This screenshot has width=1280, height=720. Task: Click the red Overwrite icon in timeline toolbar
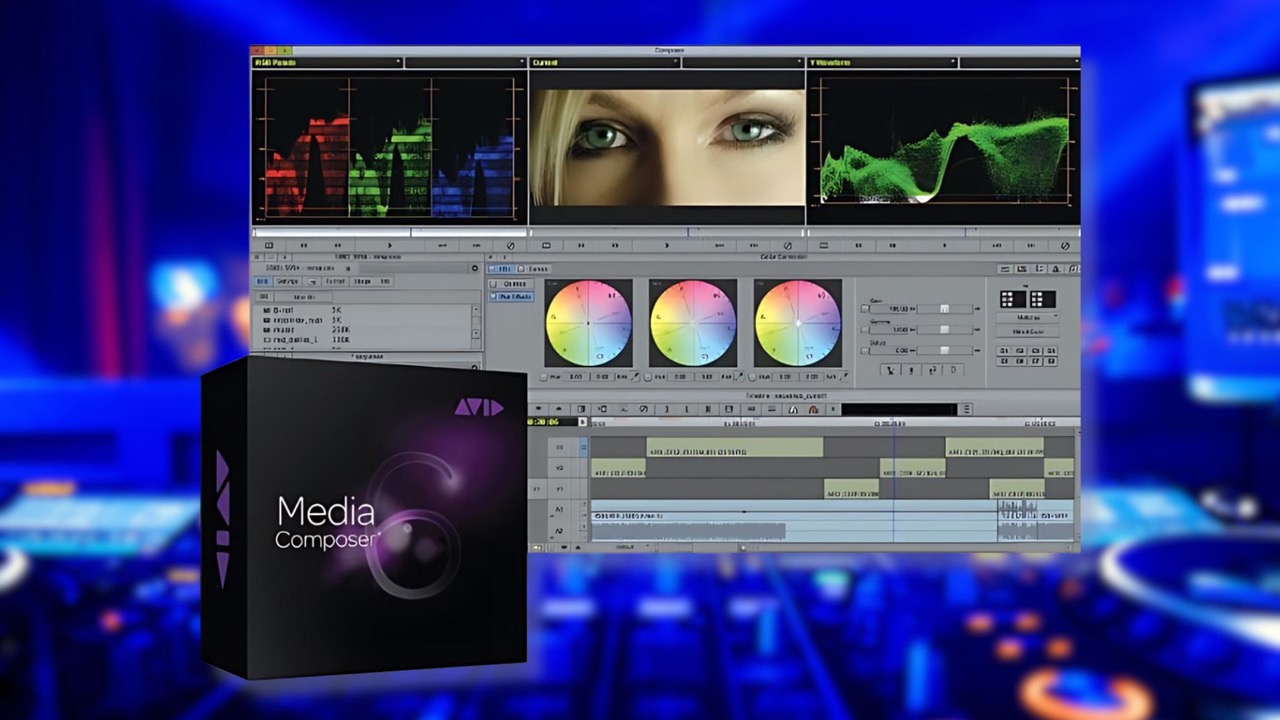point(813,409)
